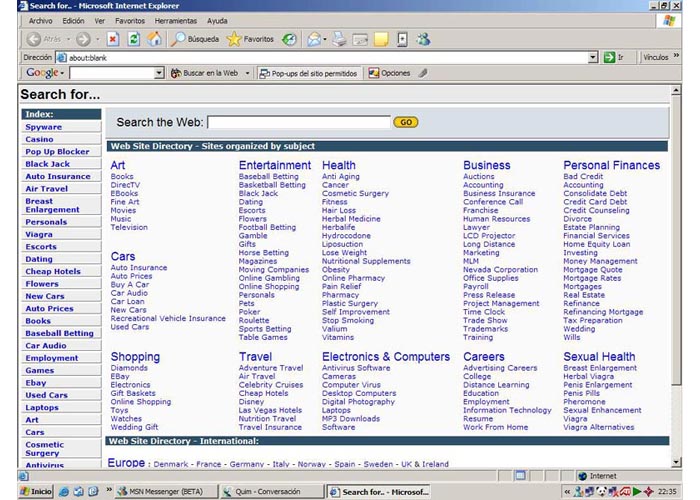Screen dimensions: 700x500
Task: Open Buscar en la Web dropdown arrow
Action: tap(247, 73)
